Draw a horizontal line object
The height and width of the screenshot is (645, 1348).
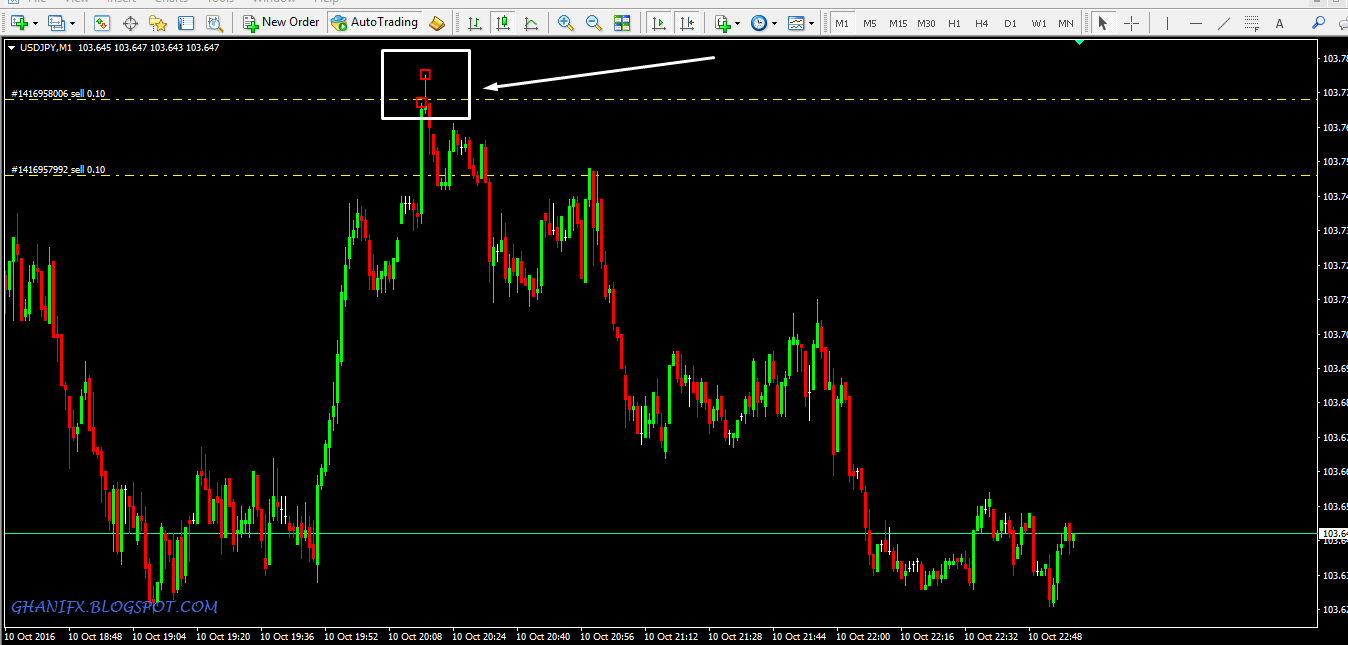click(1196, 22)
